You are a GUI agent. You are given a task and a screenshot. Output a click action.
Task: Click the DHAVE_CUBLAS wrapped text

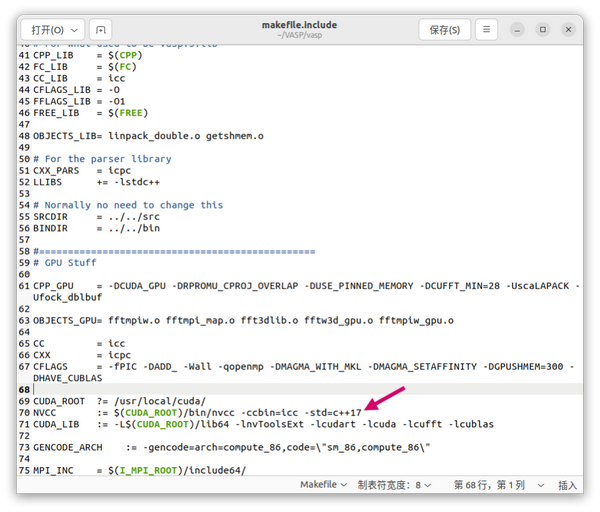click(67, 378)
